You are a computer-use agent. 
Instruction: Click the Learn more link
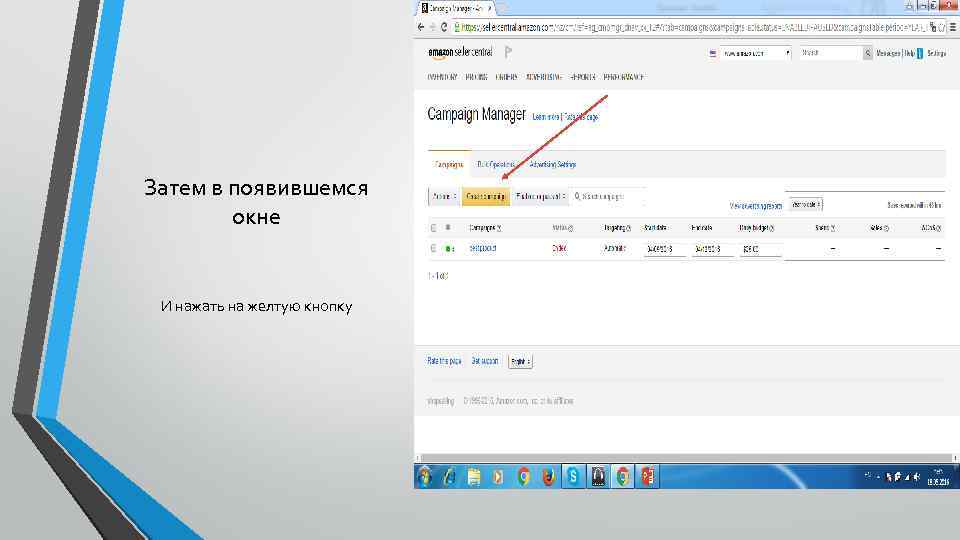pos(545,117)
